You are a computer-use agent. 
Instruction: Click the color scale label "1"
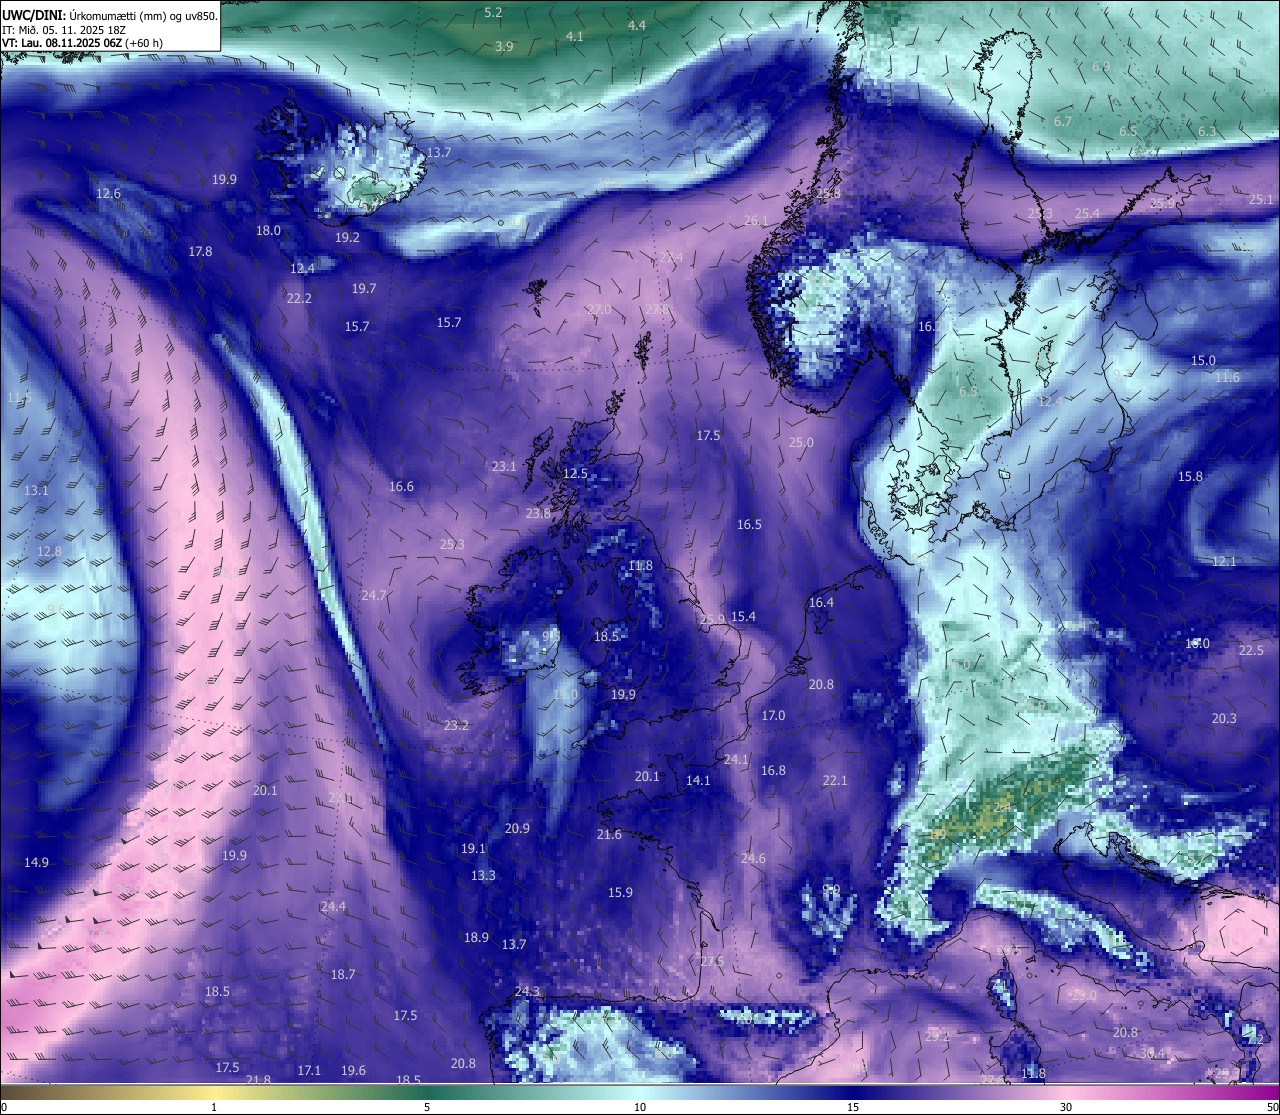pos(214,1107)
